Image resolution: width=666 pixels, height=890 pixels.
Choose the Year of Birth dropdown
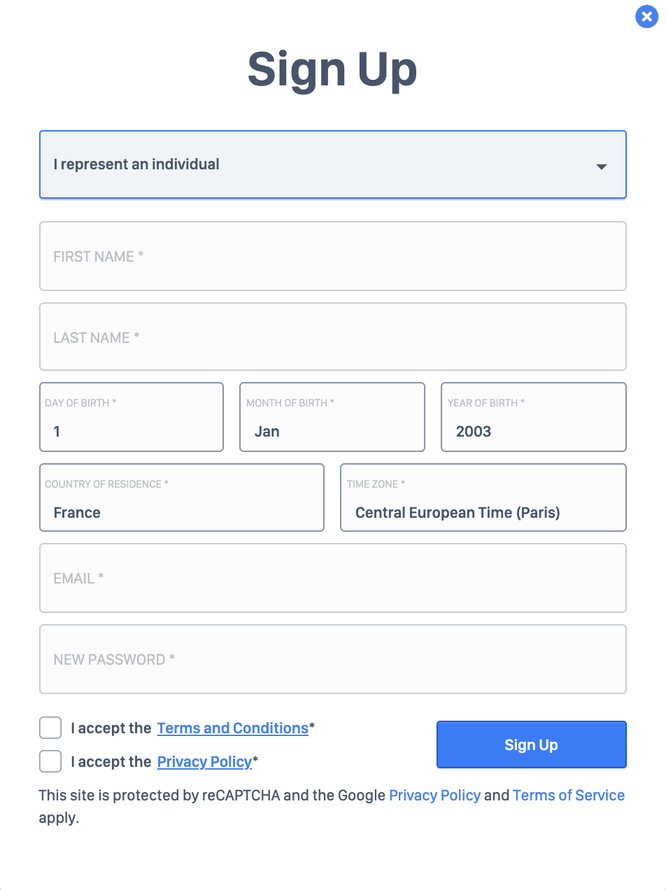[x=533, y=418]
